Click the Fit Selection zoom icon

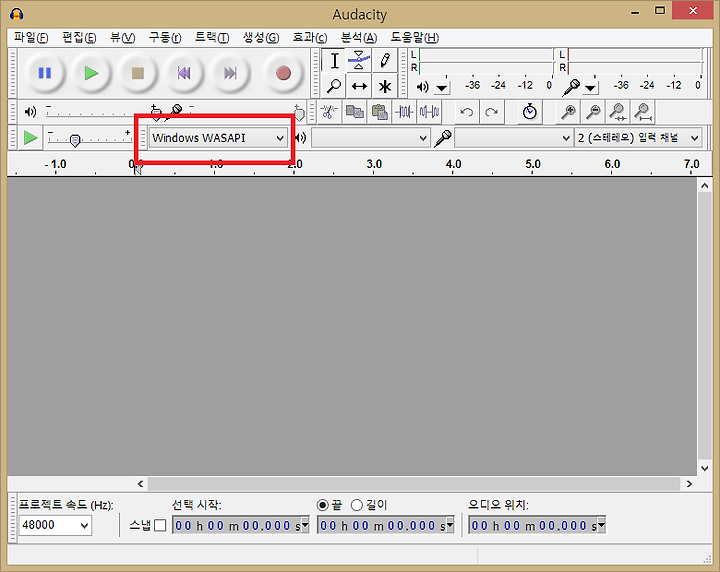pyautogui.click(x=618, y=112)
